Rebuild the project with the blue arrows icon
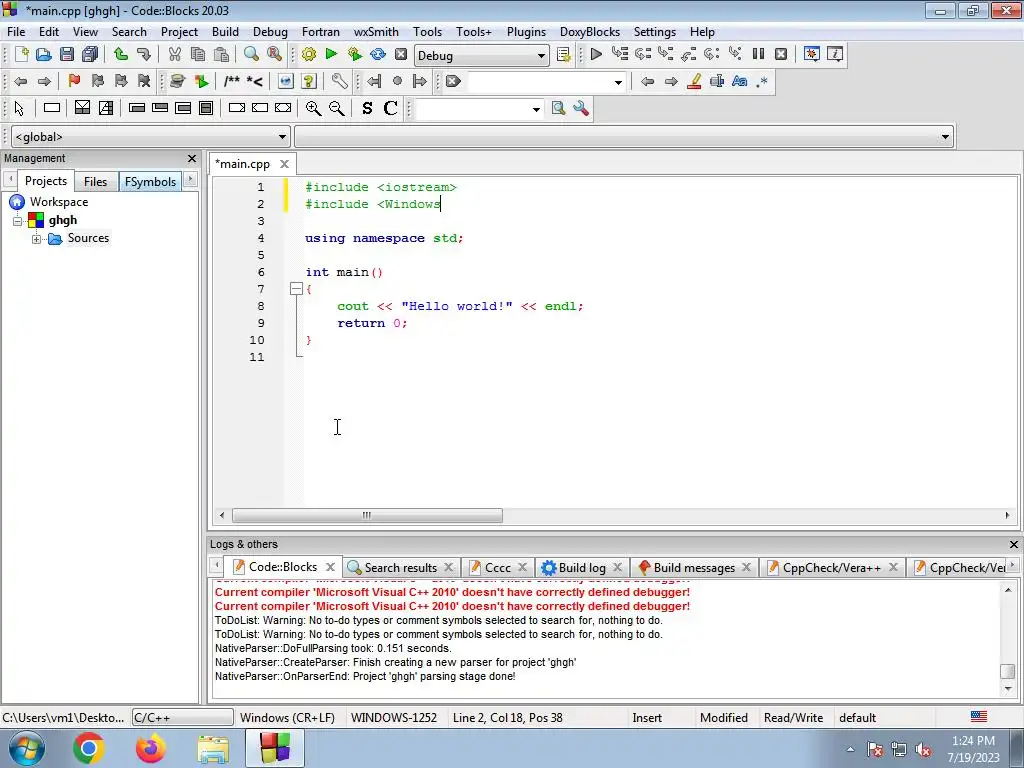Viewport: 1024px width, 768px height. coord(377,54)
